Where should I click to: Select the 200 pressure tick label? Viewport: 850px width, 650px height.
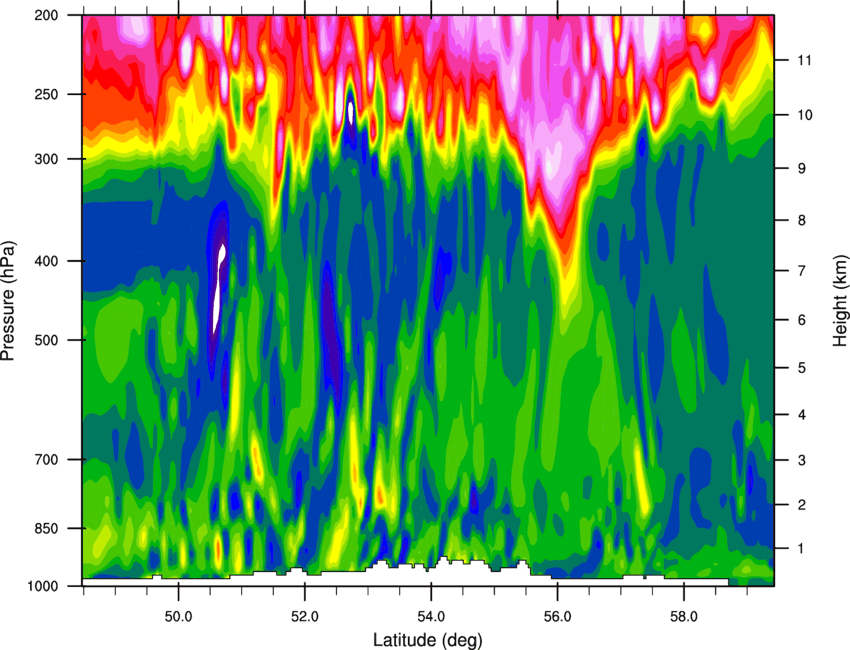tap(46, 15)
